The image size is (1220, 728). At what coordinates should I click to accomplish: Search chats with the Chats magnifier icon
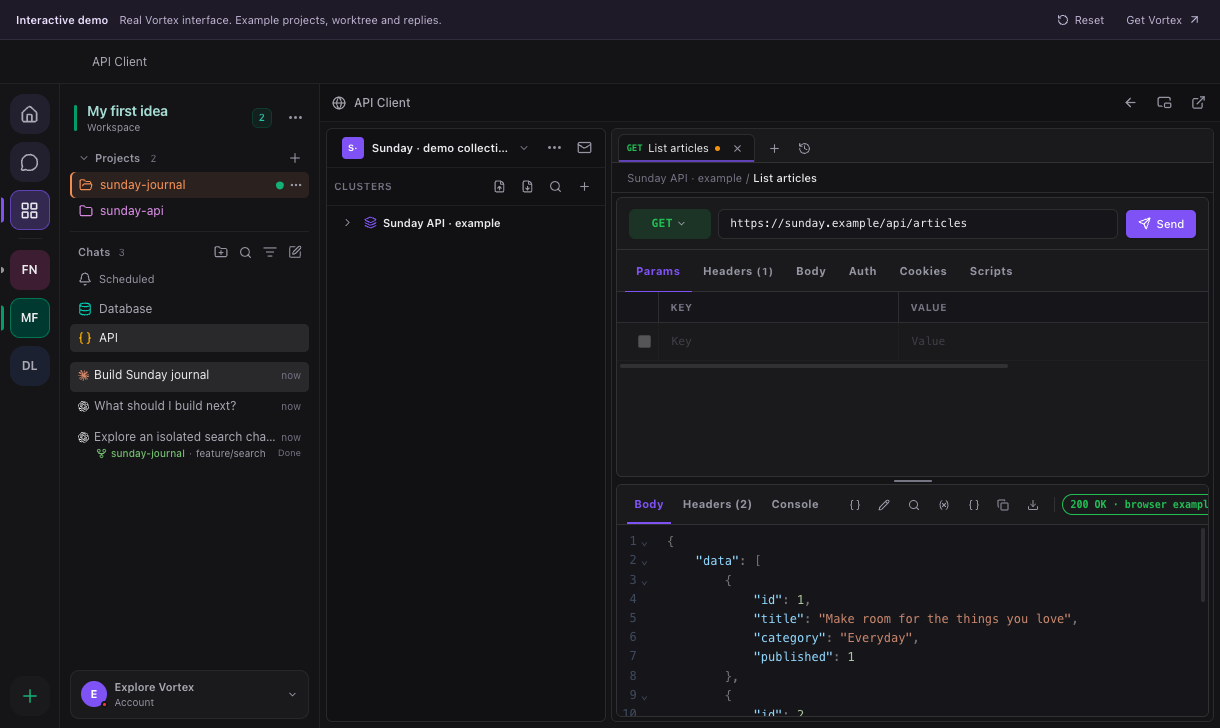(x=245, y=252)
